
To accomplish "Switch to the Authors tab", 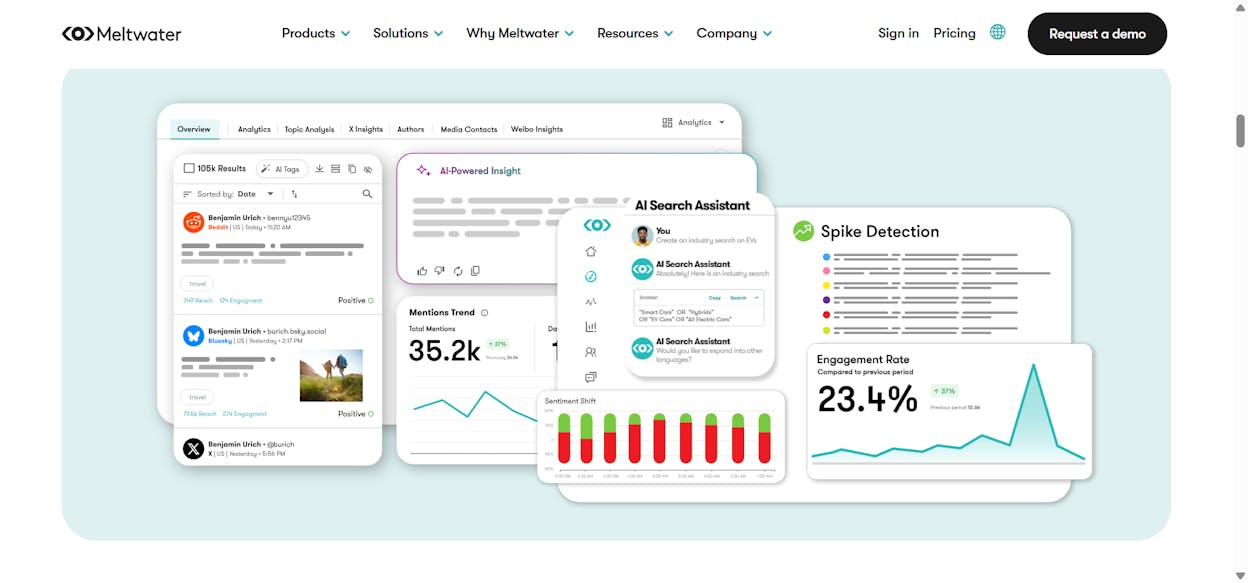I will 411,129.
